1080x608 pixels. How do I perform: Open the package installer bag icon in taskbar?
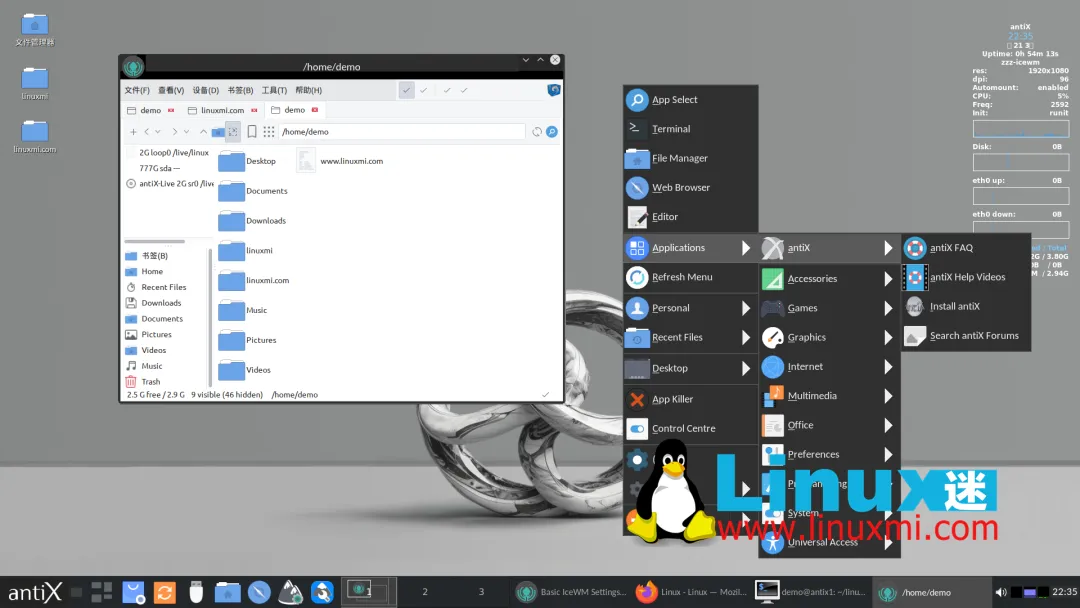coord(133,592)
